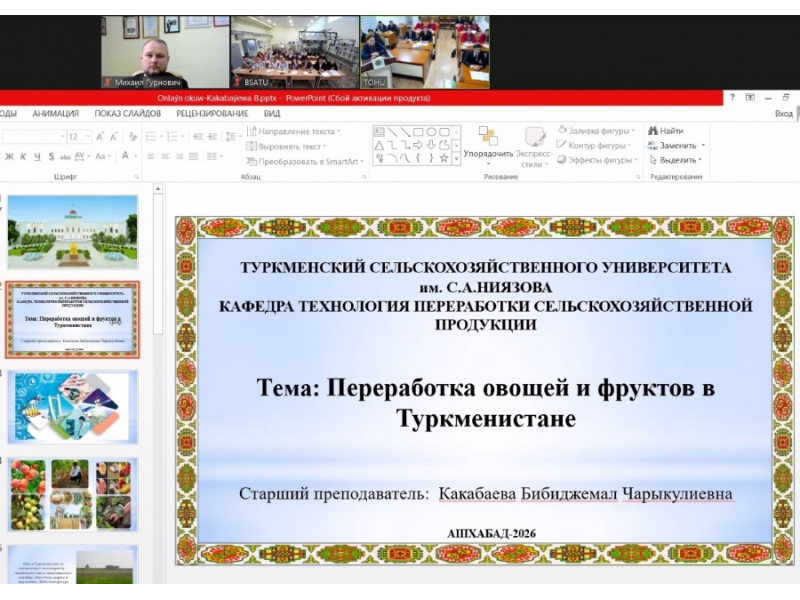The width and height of the screenshot is (800, 600).
Task: Click the Вход sign-in link
Action: tap(783, 114)
